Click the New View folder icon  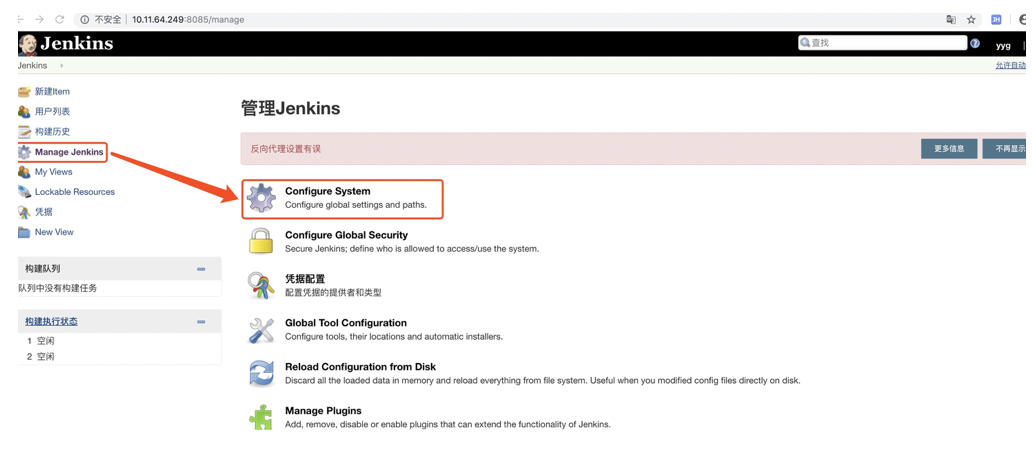pyautogui.click(x=24, y=232)
